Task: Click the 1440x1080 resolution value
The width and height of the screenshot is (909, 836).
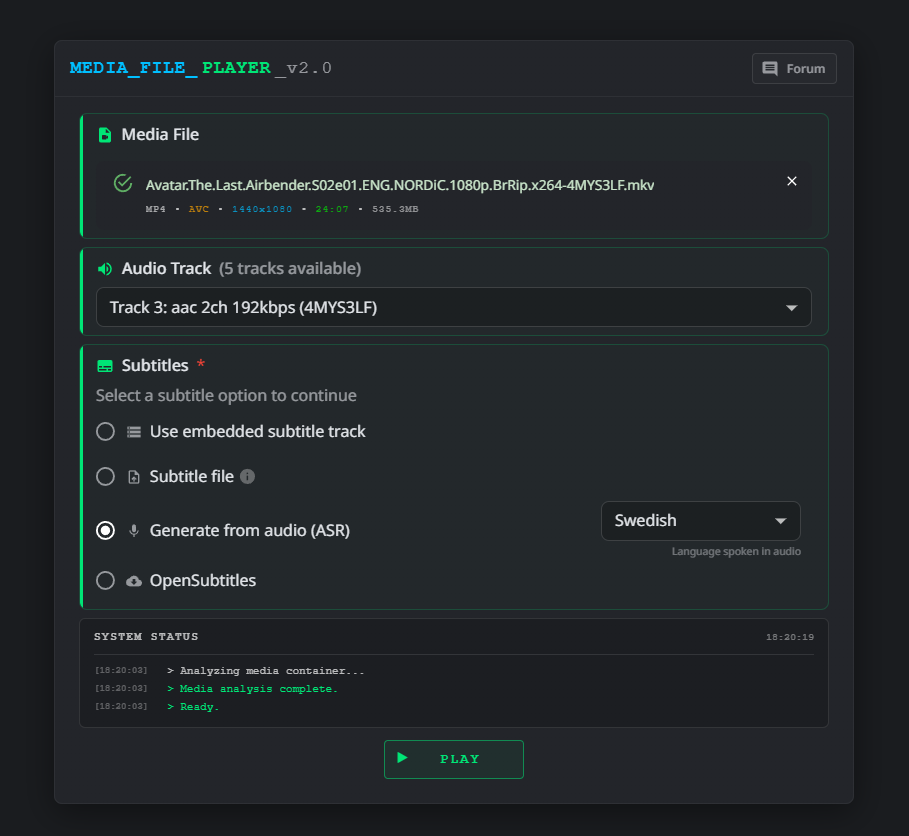Action: click(262, 209)
